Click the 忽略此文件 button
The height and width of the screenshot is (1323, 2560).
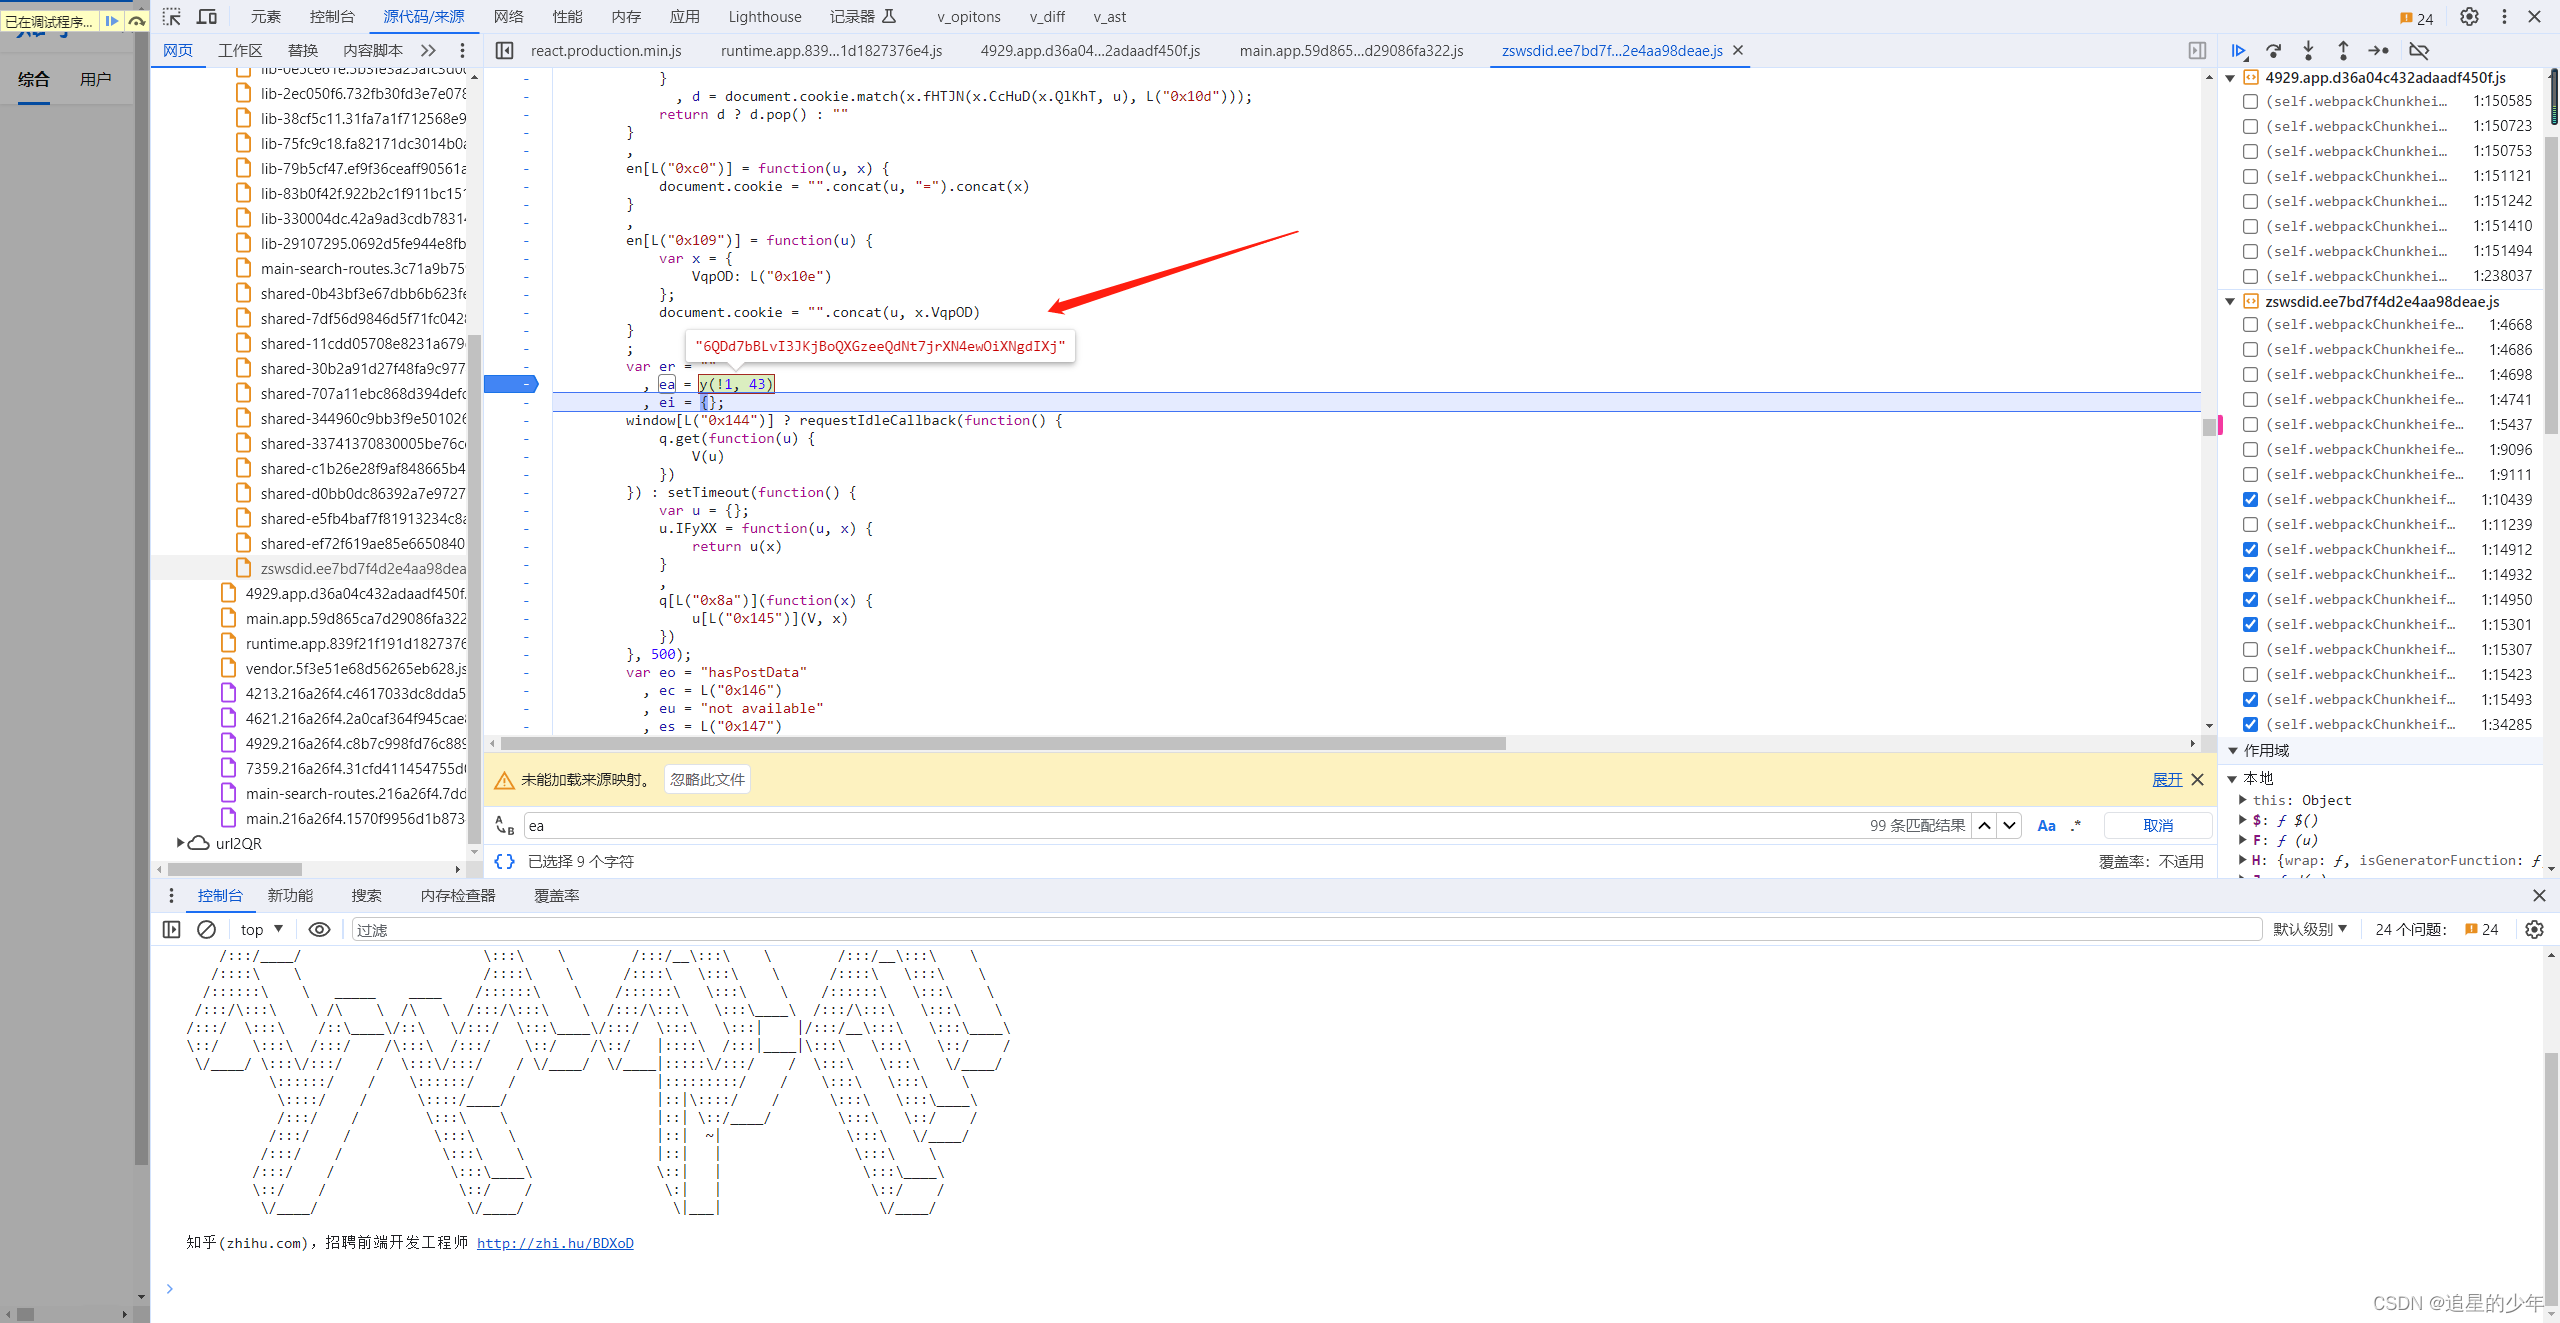tap(707, 779)
